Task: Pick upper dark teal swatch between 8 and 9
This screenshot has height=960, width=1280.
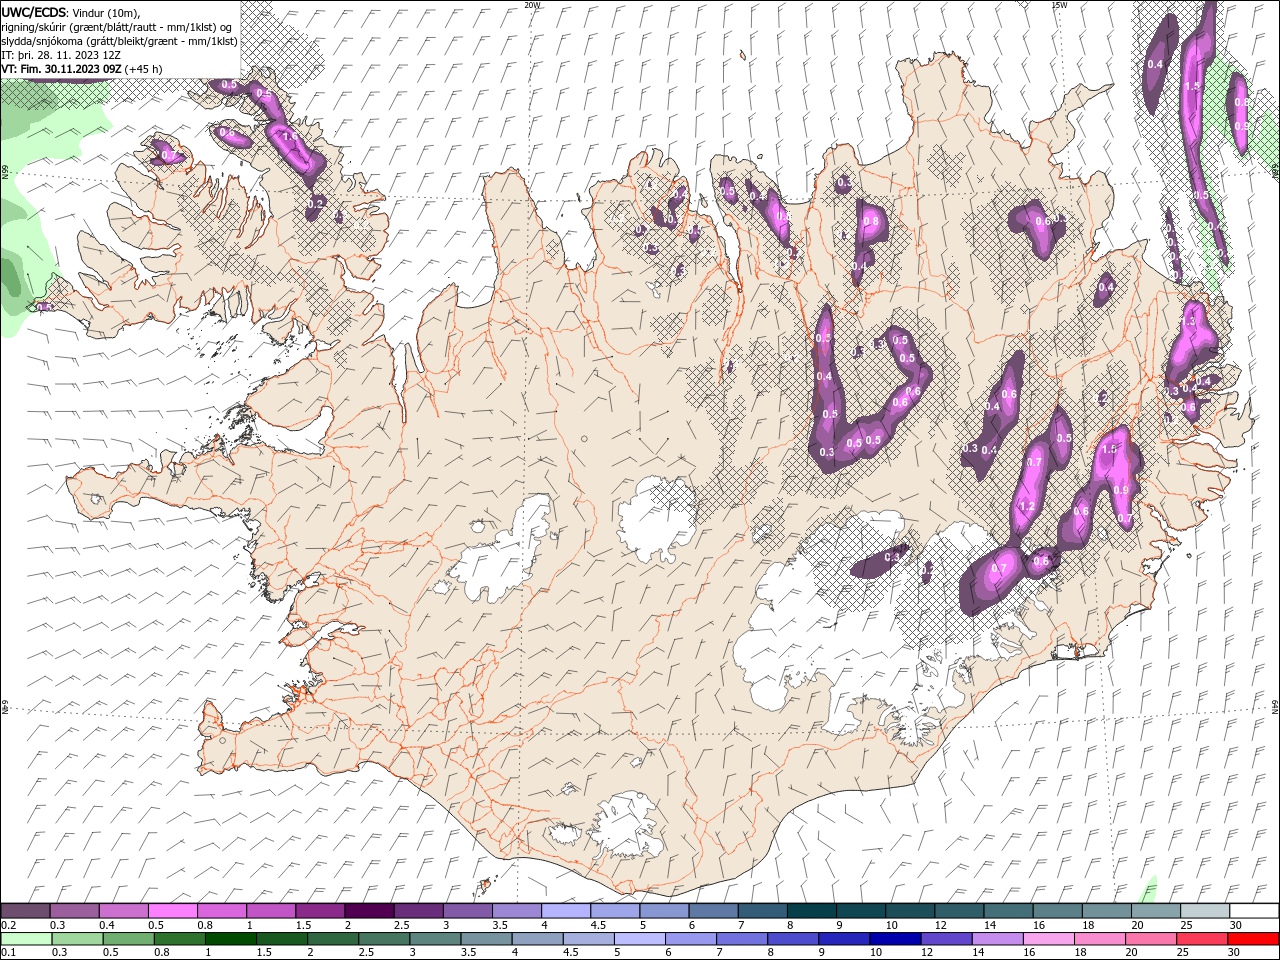Action: pos(812,911)
